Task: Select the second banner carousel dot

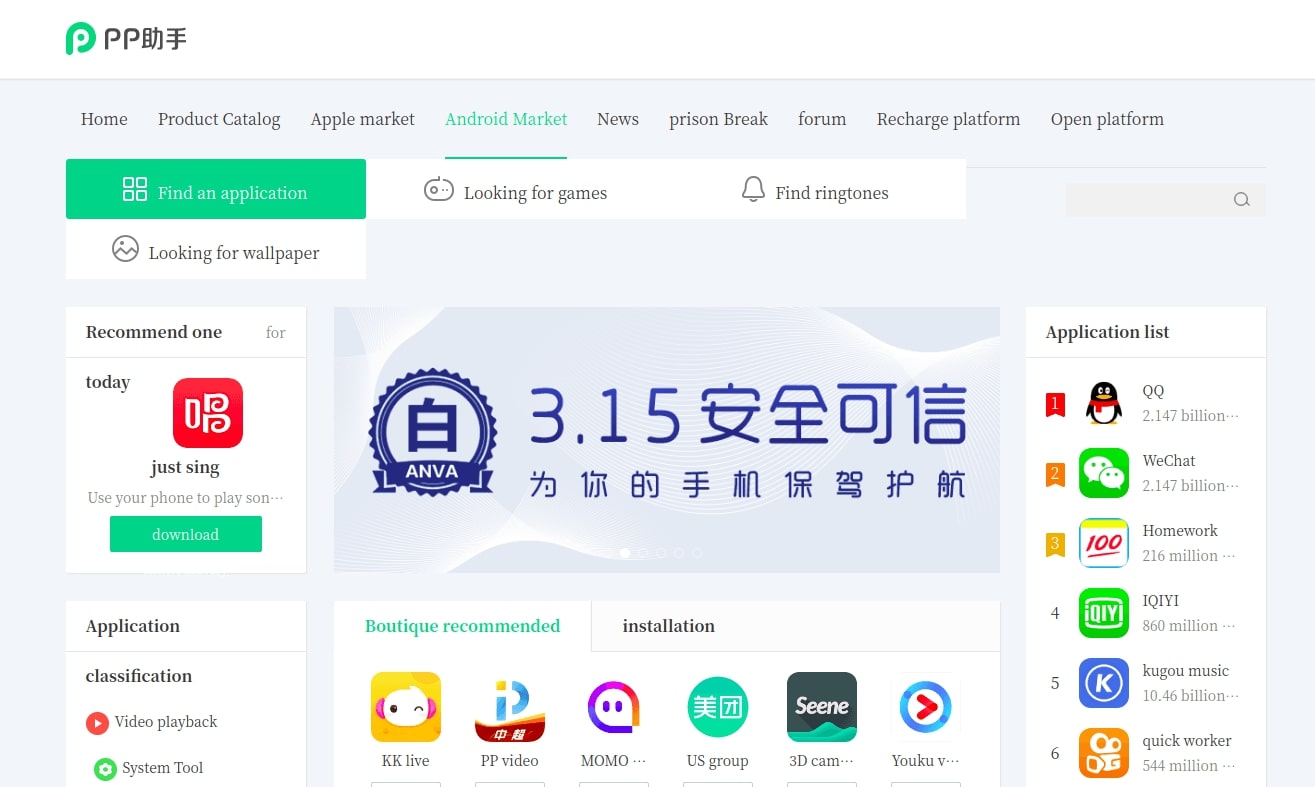Action: coord(643,553)
